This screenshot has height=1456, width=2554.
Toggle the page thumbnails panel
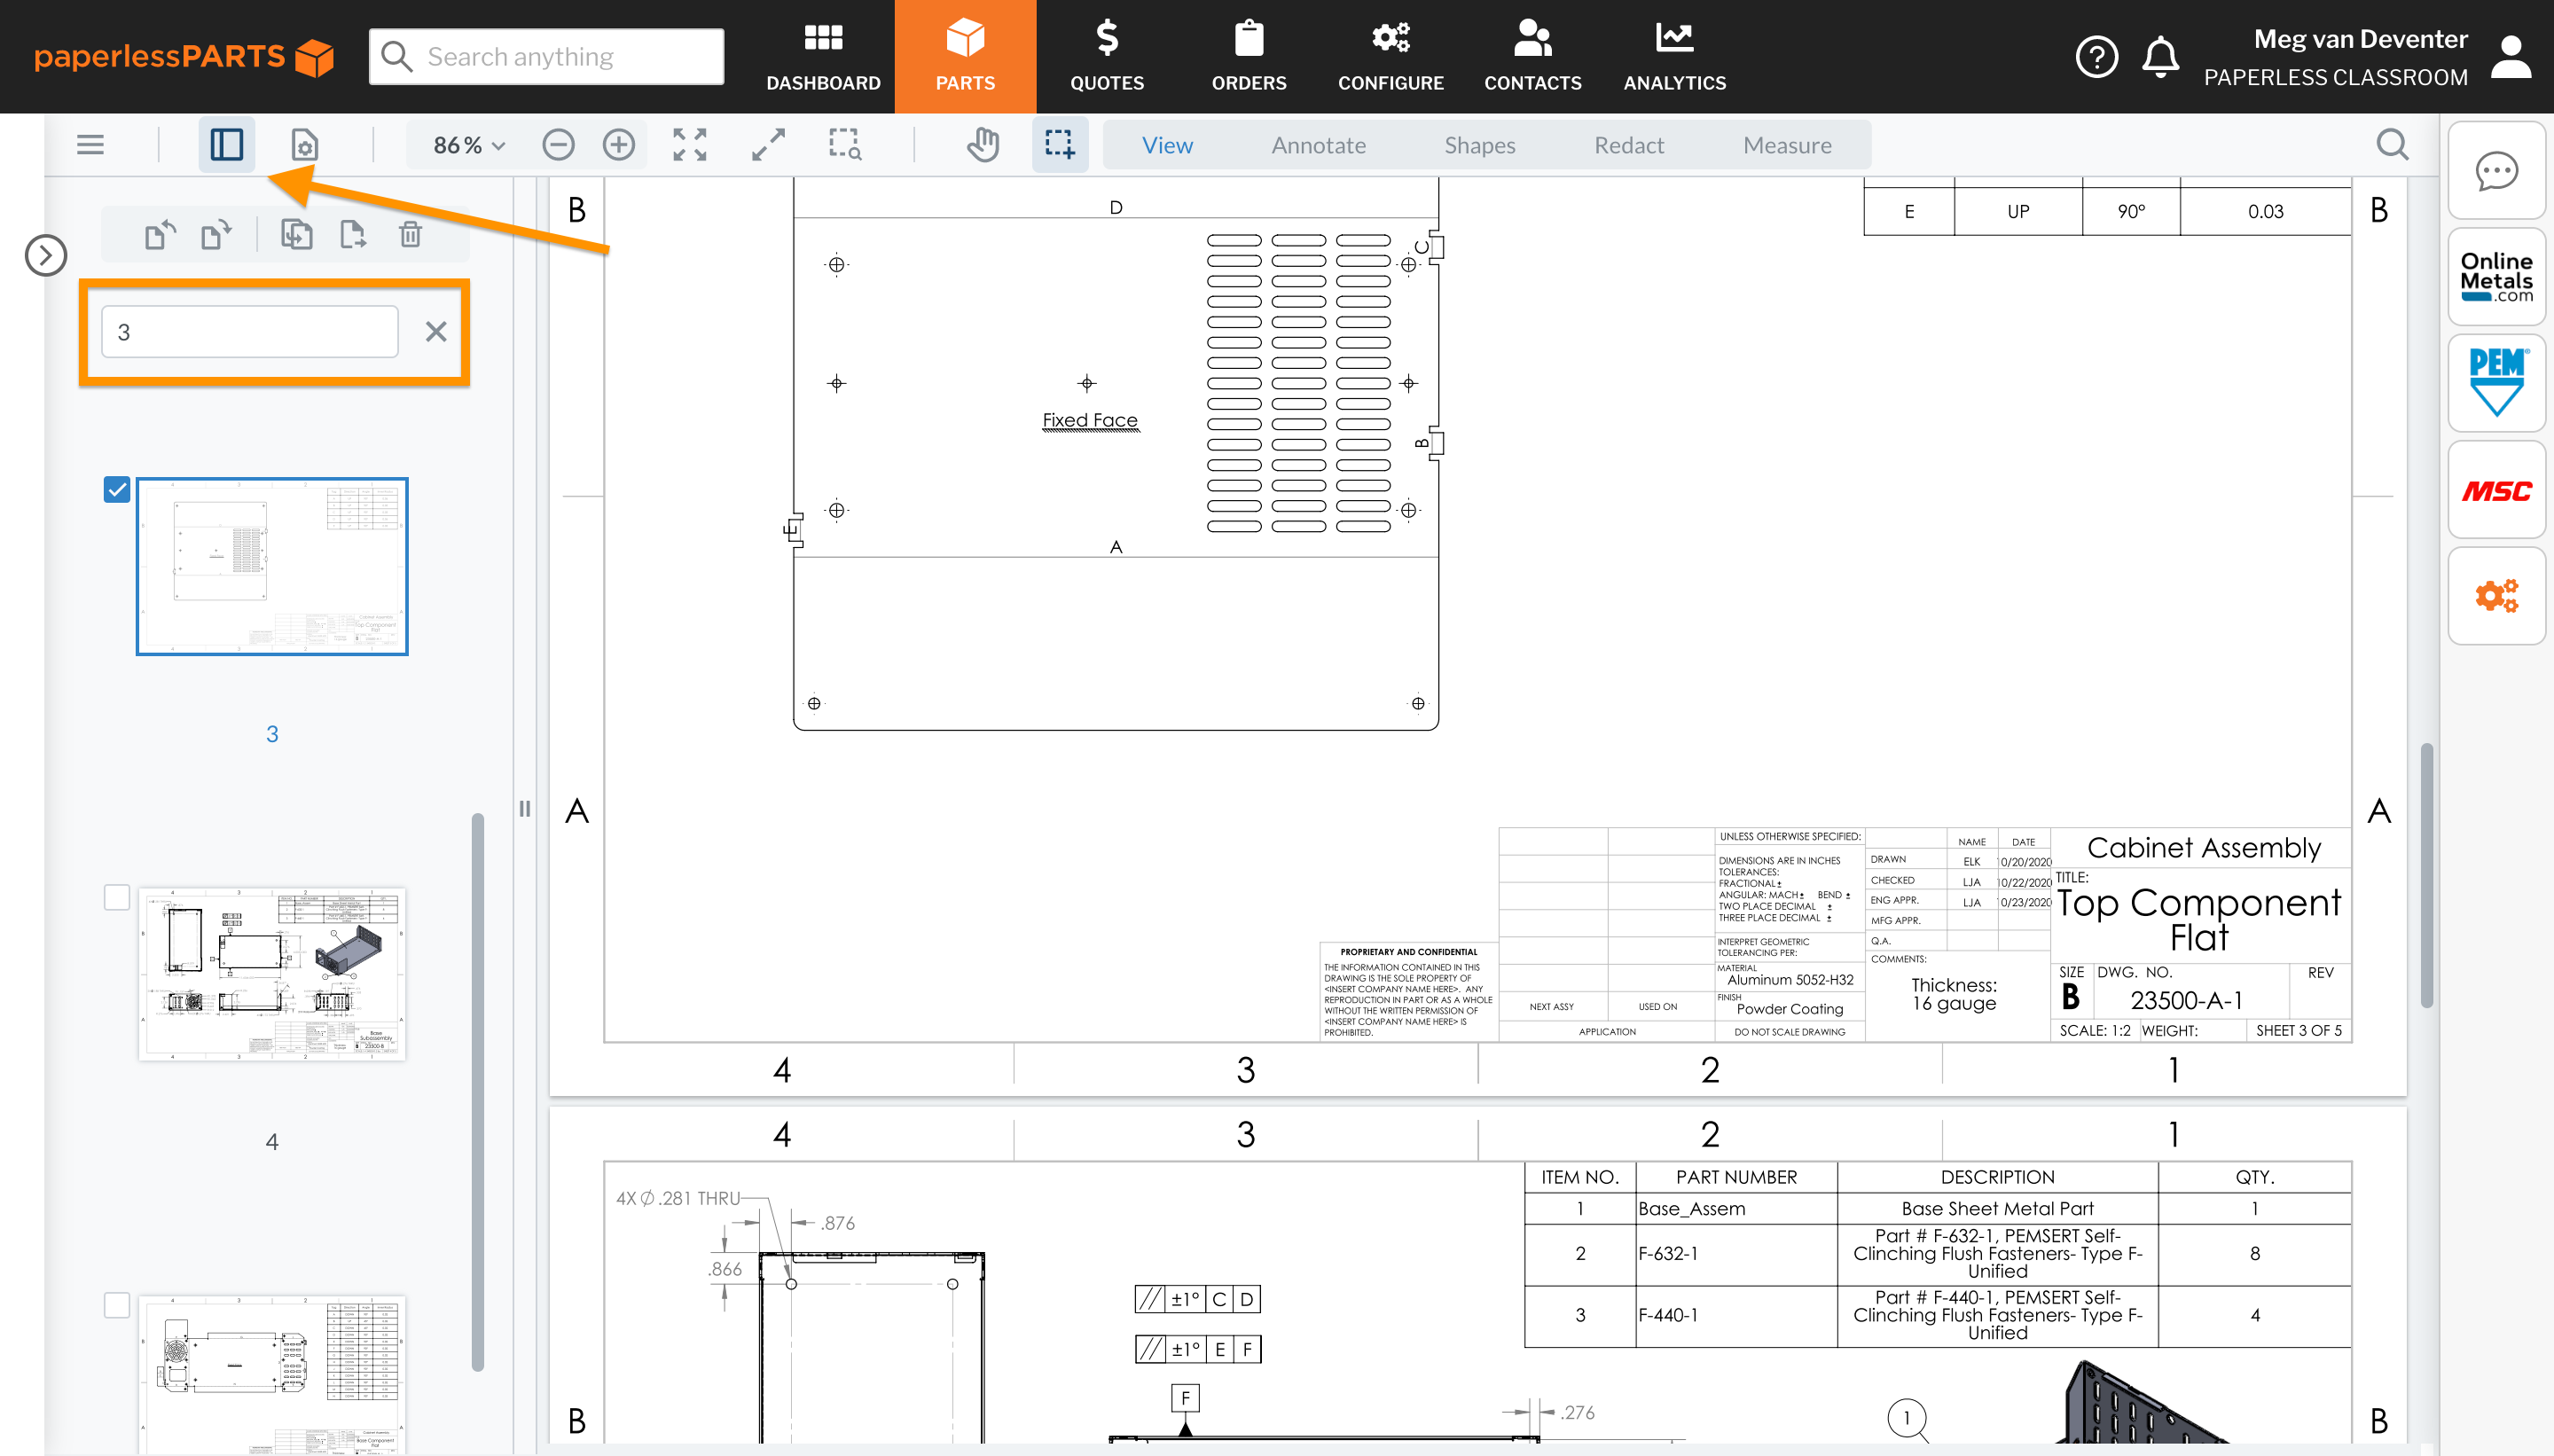tap(226, 144)
